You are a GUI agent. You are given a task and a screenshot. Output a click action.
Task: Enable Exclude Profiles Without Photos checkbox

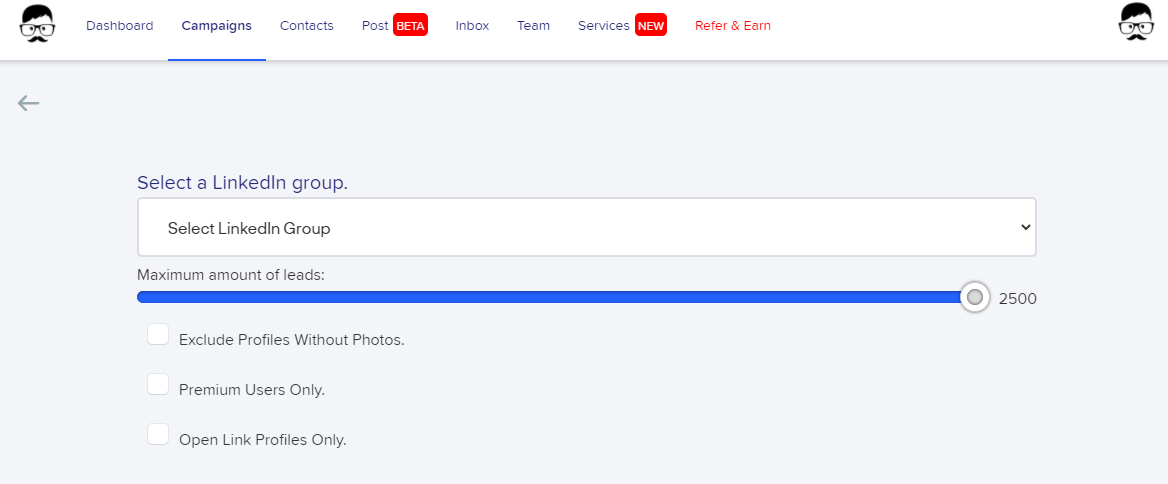pos(158,334)
